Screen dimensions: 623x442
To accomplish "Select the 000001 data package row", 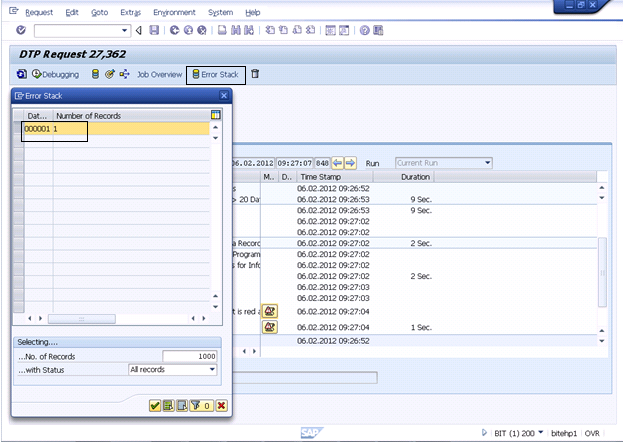I will (116, 128).
